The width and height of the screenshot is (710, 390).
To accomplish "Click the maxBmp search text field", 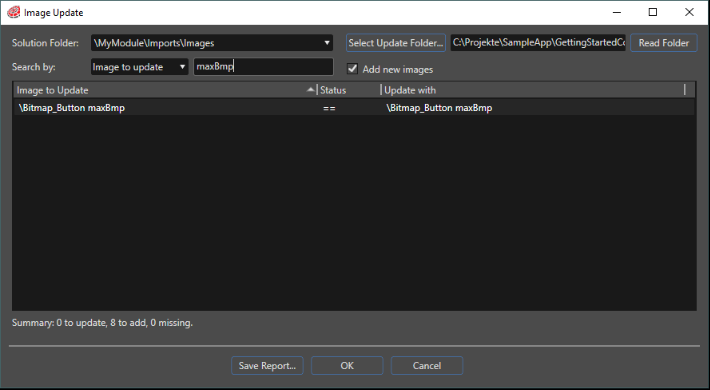I will pos(264,67).
